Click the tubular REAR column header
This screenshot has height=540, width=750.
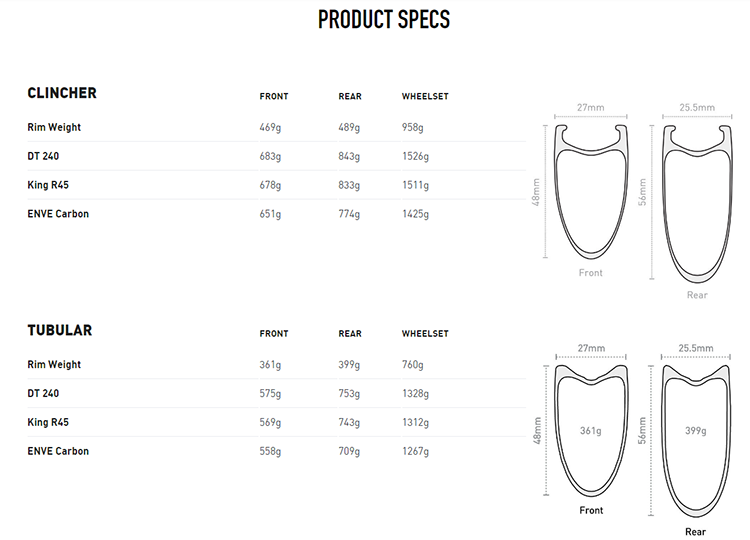pos(350,334)
